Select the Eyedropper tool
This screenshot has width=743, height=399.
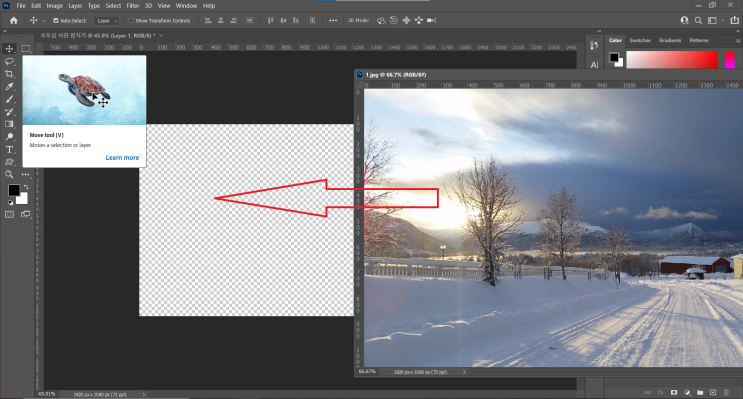click(9, 86)
